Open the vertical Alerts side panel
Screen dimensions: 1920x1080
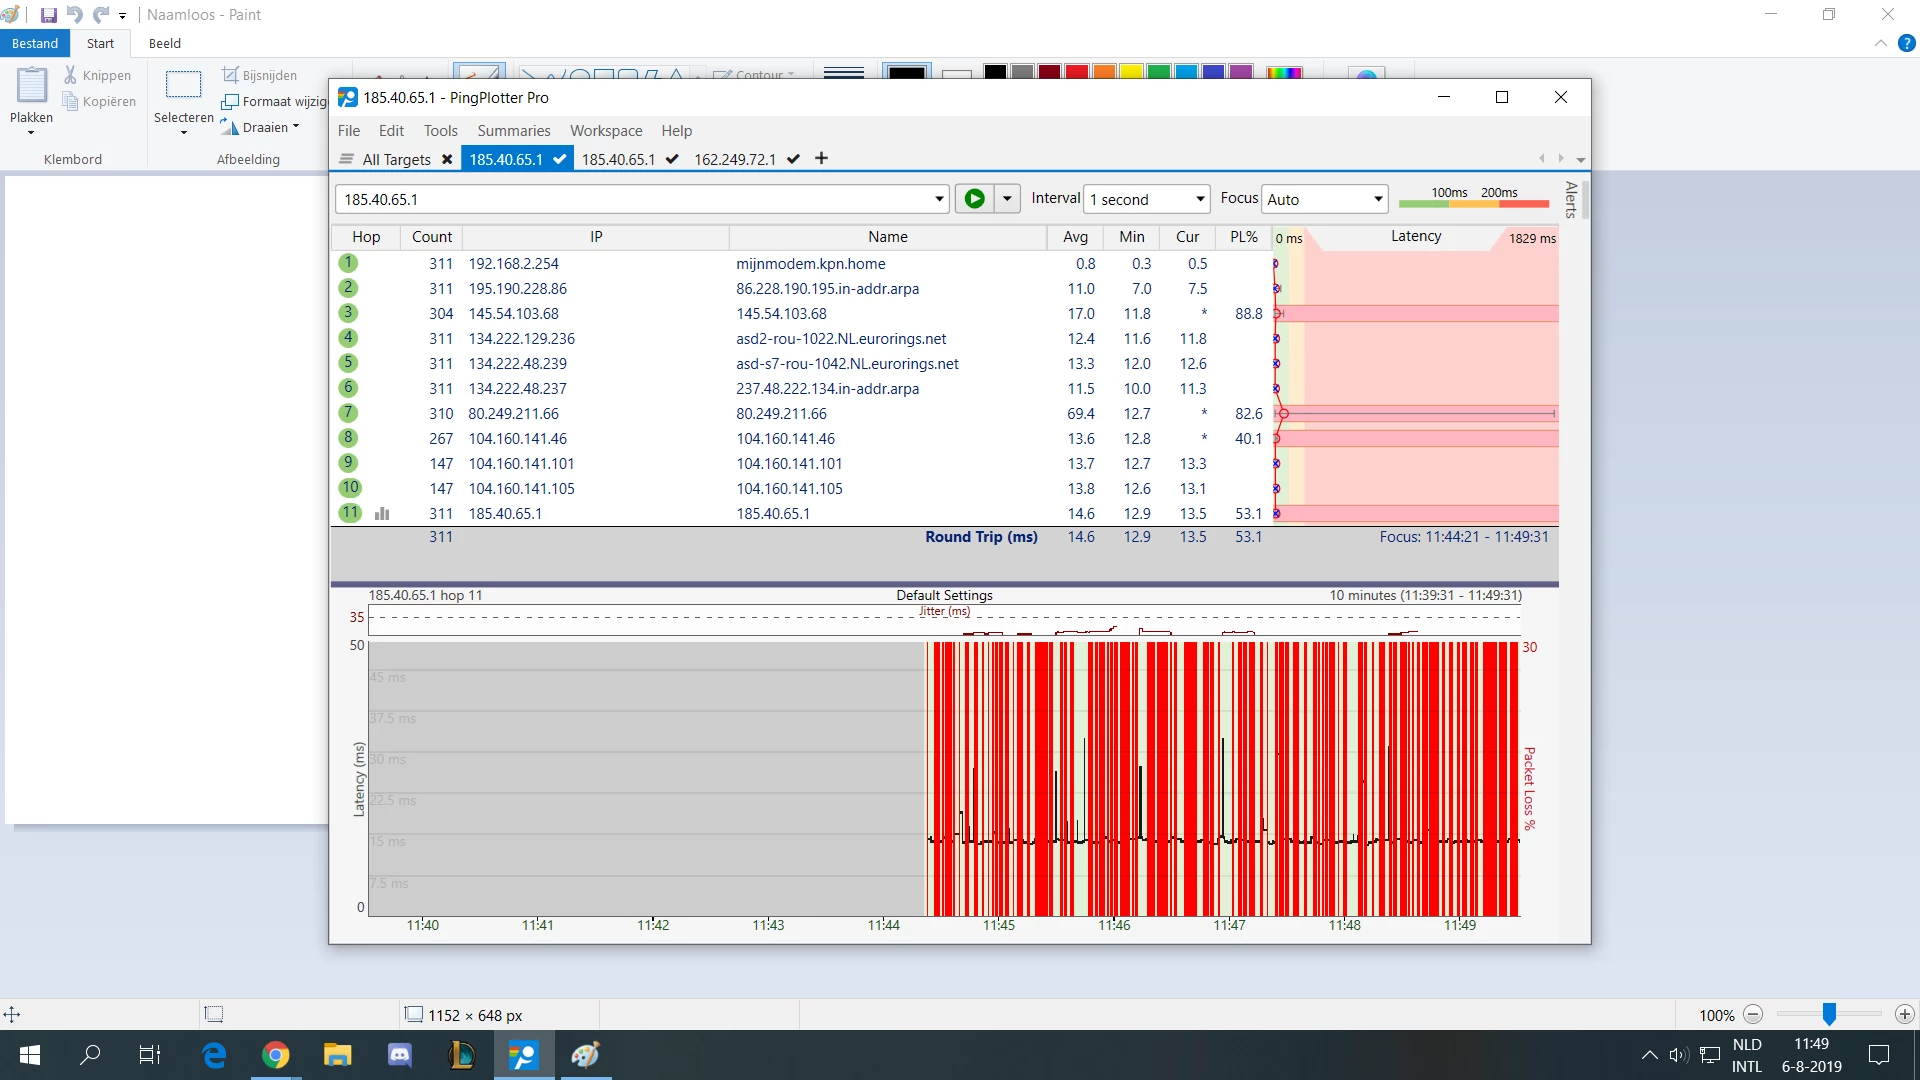coord(1571,200)
